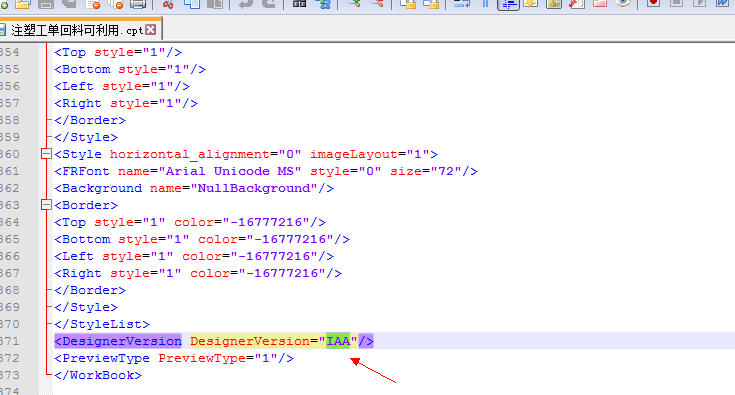Click the FRFont Arial Unicode MS line
735x395 pixels.
coord(266,171)
